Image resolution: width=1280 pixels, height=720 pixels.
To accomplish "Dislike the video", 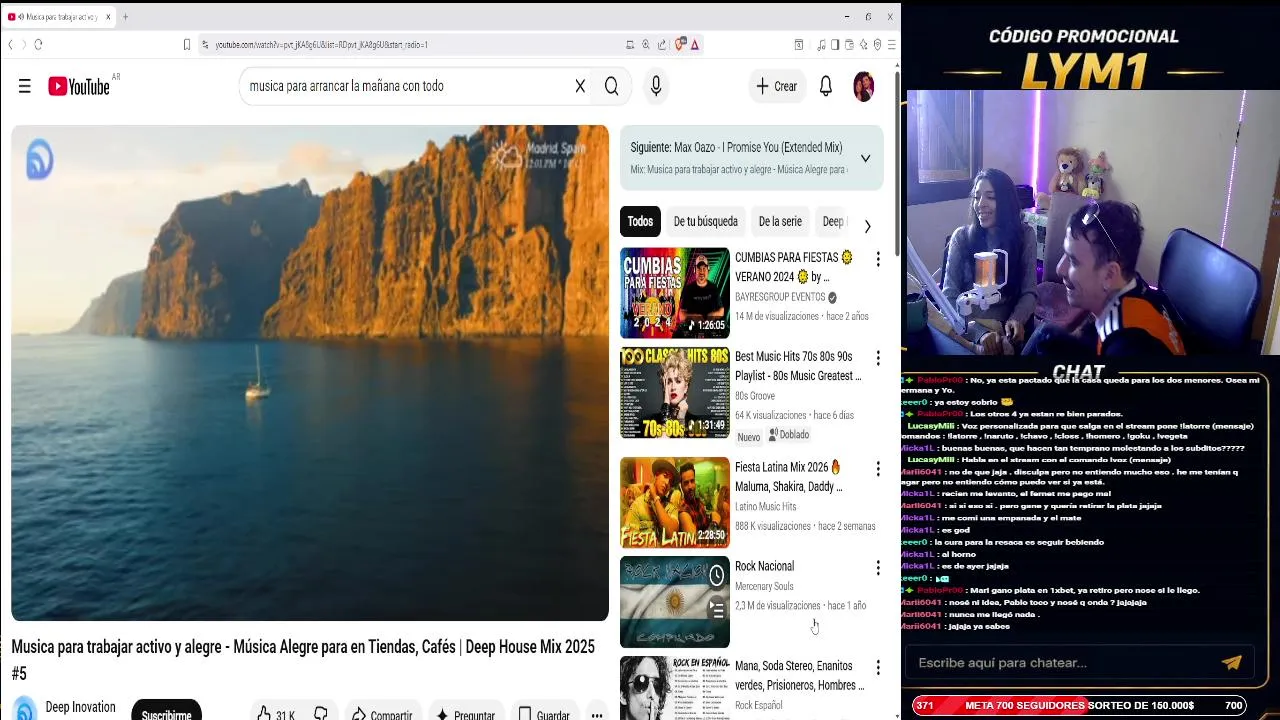I will tap(321, 714).
